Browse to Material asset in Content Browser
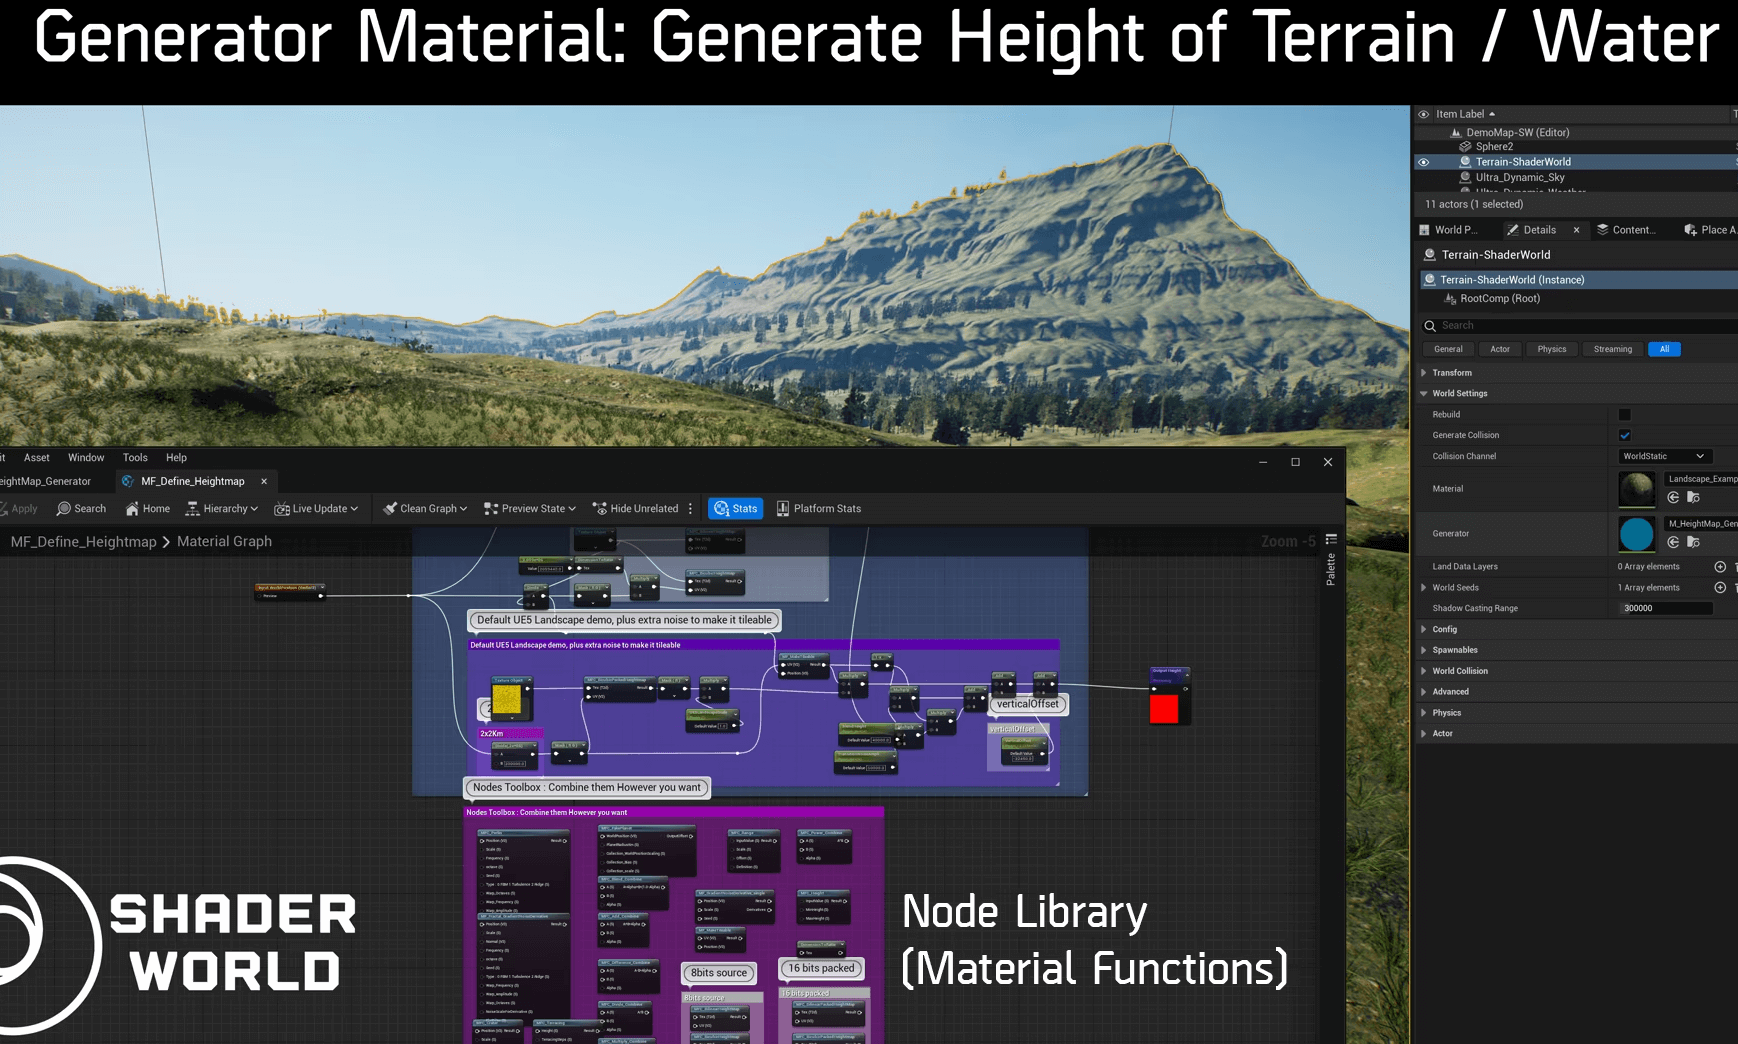 (x=1693, y=497)
